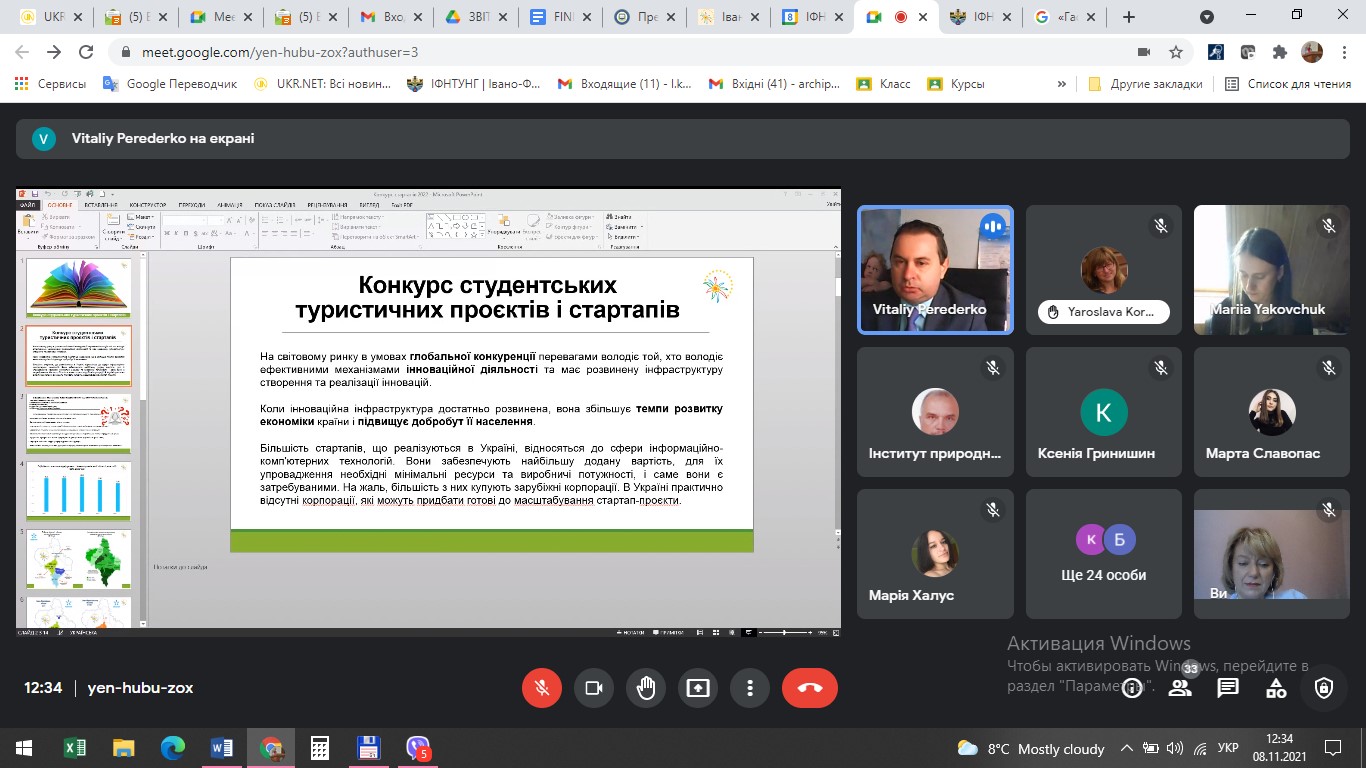Image resolution: width=1366 pixels, height=768 pixels.
Task: Open Word from the Windows taskbar
Action: point(221,748)
